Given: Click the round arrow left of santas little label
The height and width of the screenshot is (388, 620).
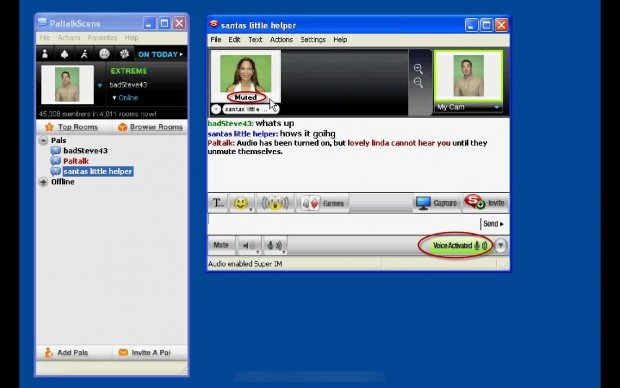Looking at the screenshot, I should tap(216, 109).
